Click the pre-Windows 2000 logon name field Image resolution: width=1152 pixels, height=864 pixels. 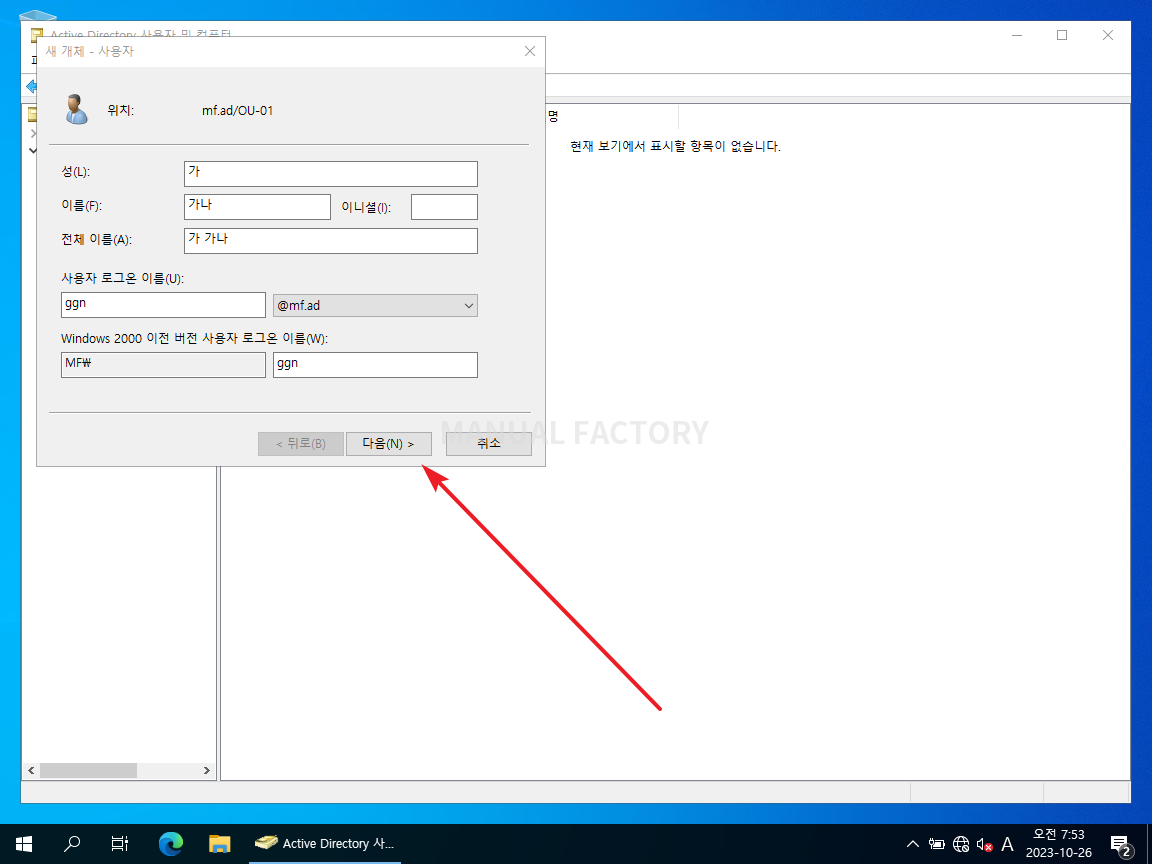[x=375, y=365]
